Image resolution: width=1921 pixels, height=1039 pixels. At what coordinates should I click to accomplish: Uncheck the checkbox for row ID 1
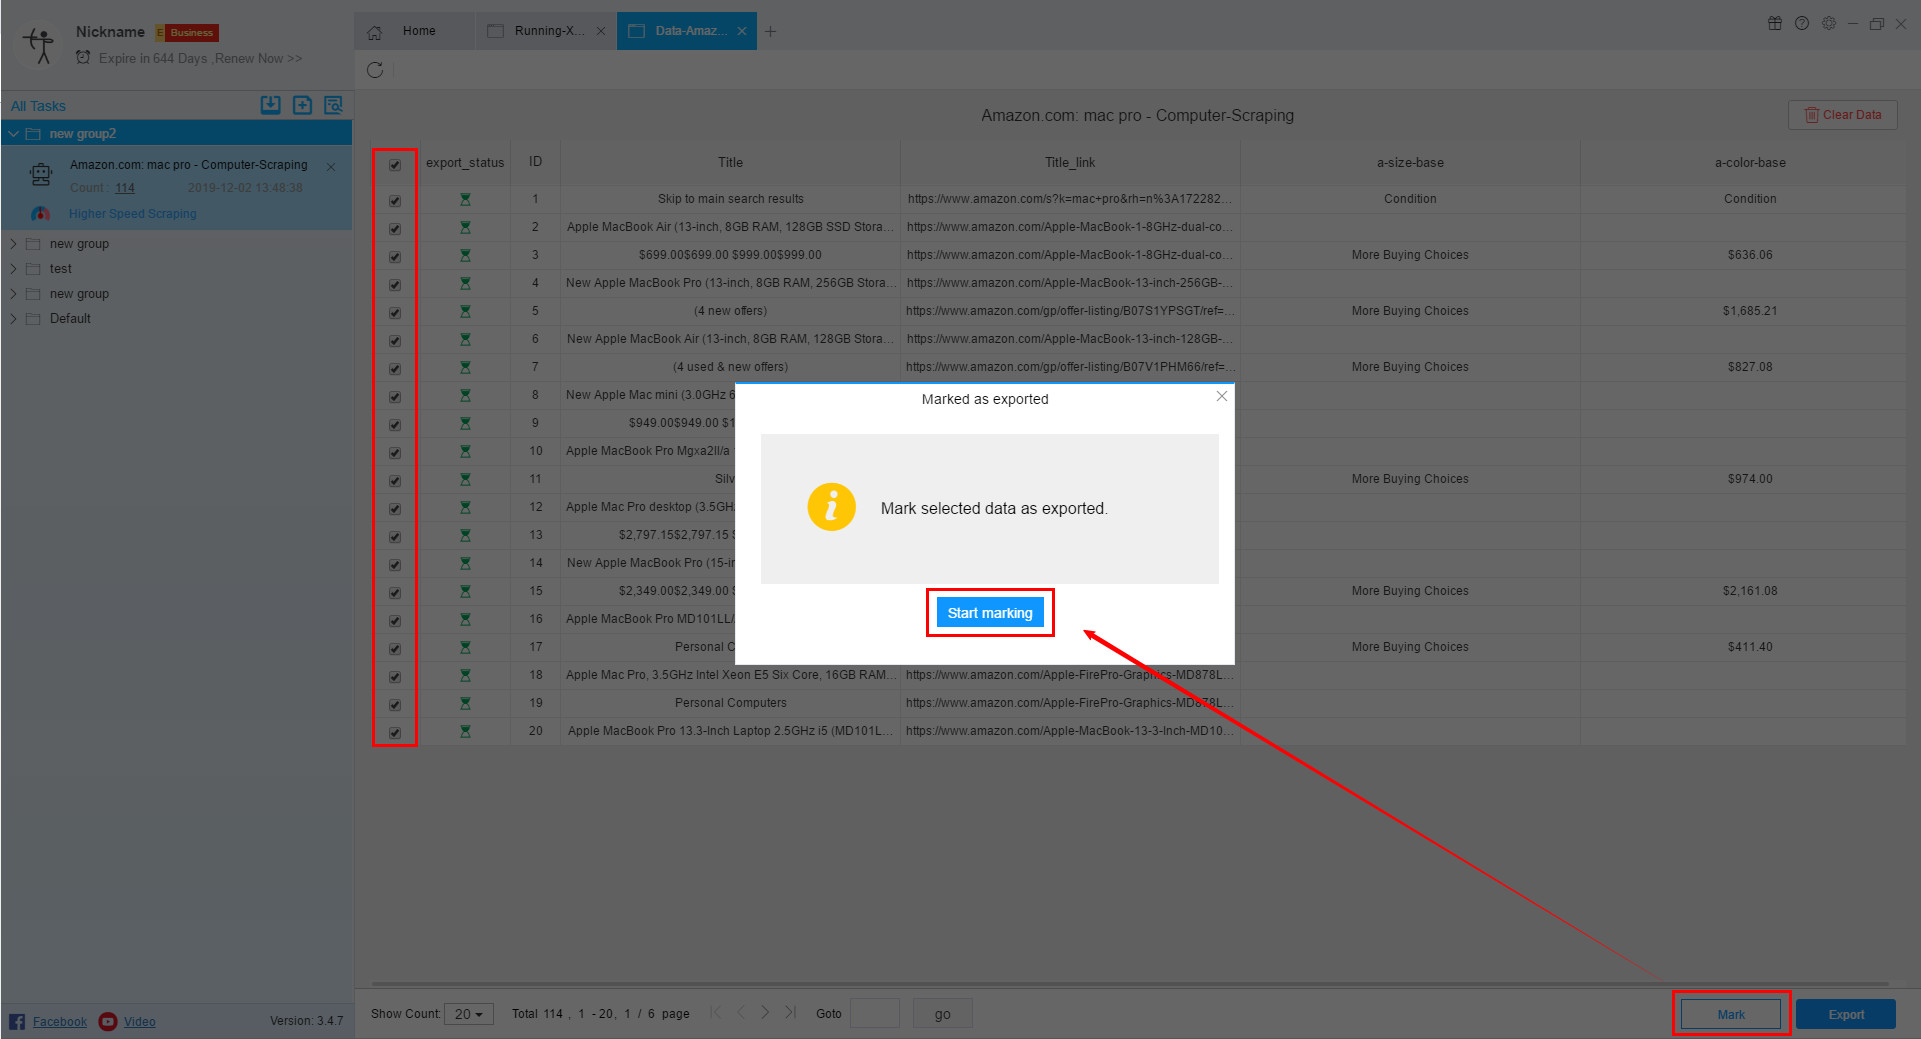click(395, 201)
